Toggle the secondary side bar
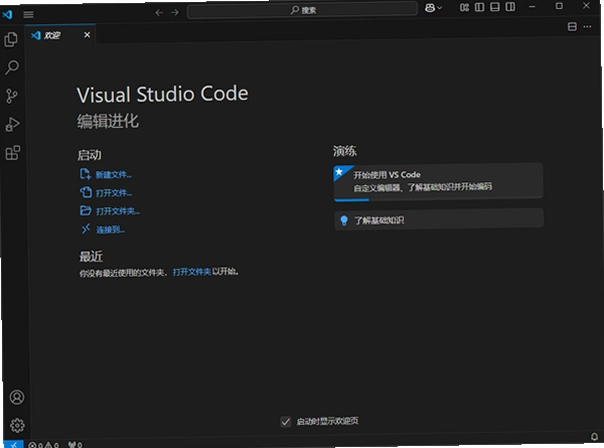 pyautogui.click(x=510, y=7)
